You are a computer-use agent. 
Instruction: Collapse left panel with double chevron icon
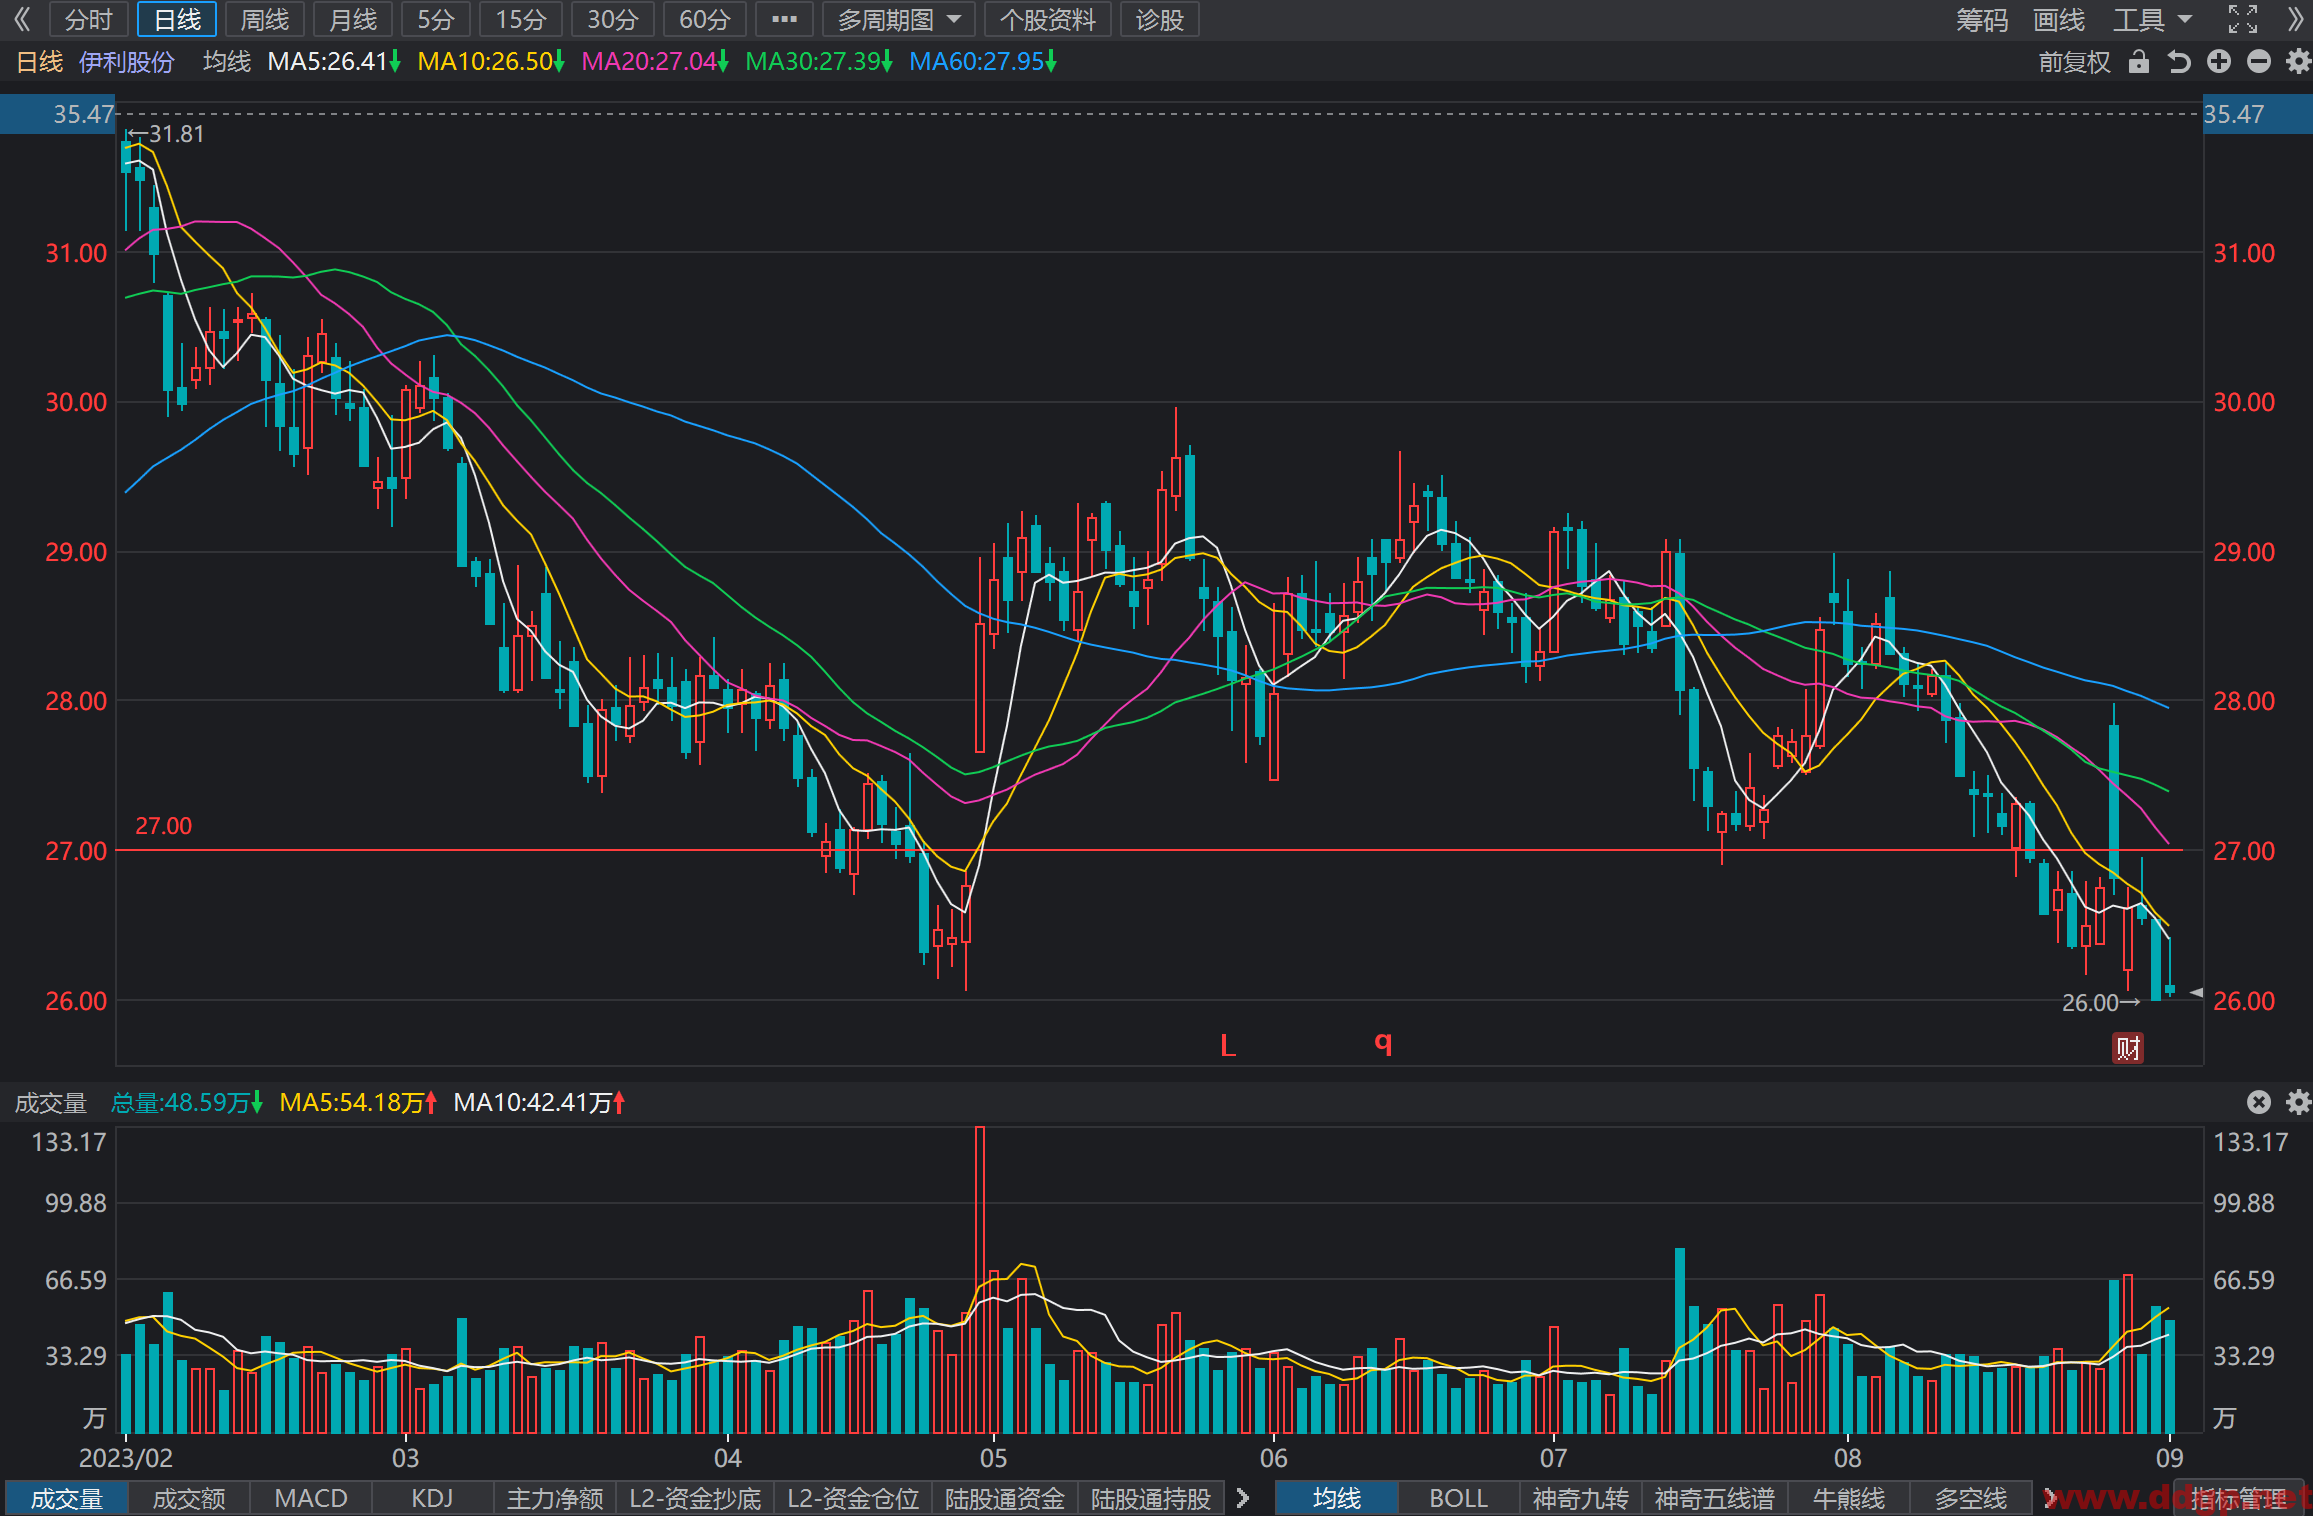click(23, 19)
